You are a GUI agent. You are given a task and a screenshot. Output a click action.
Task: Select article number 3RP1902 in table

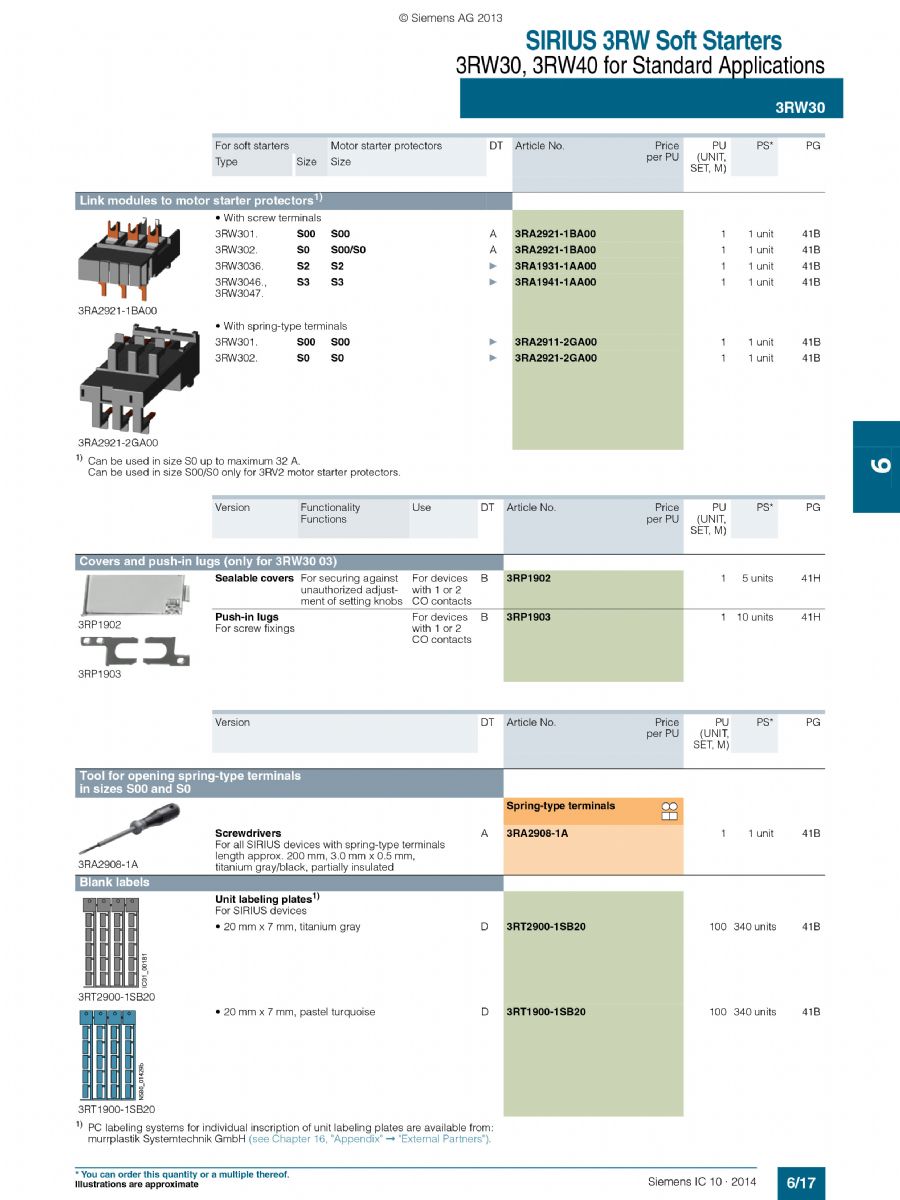[x=528, y=578]
